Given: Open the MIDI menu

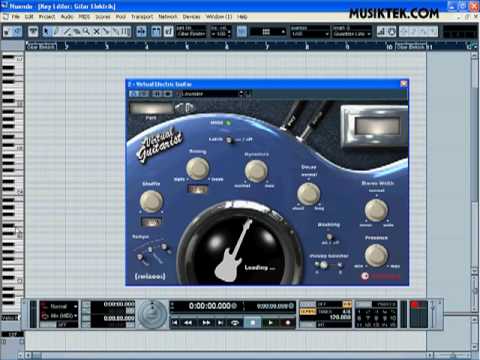Looking at the screenshot, I should tap(84, 17).
